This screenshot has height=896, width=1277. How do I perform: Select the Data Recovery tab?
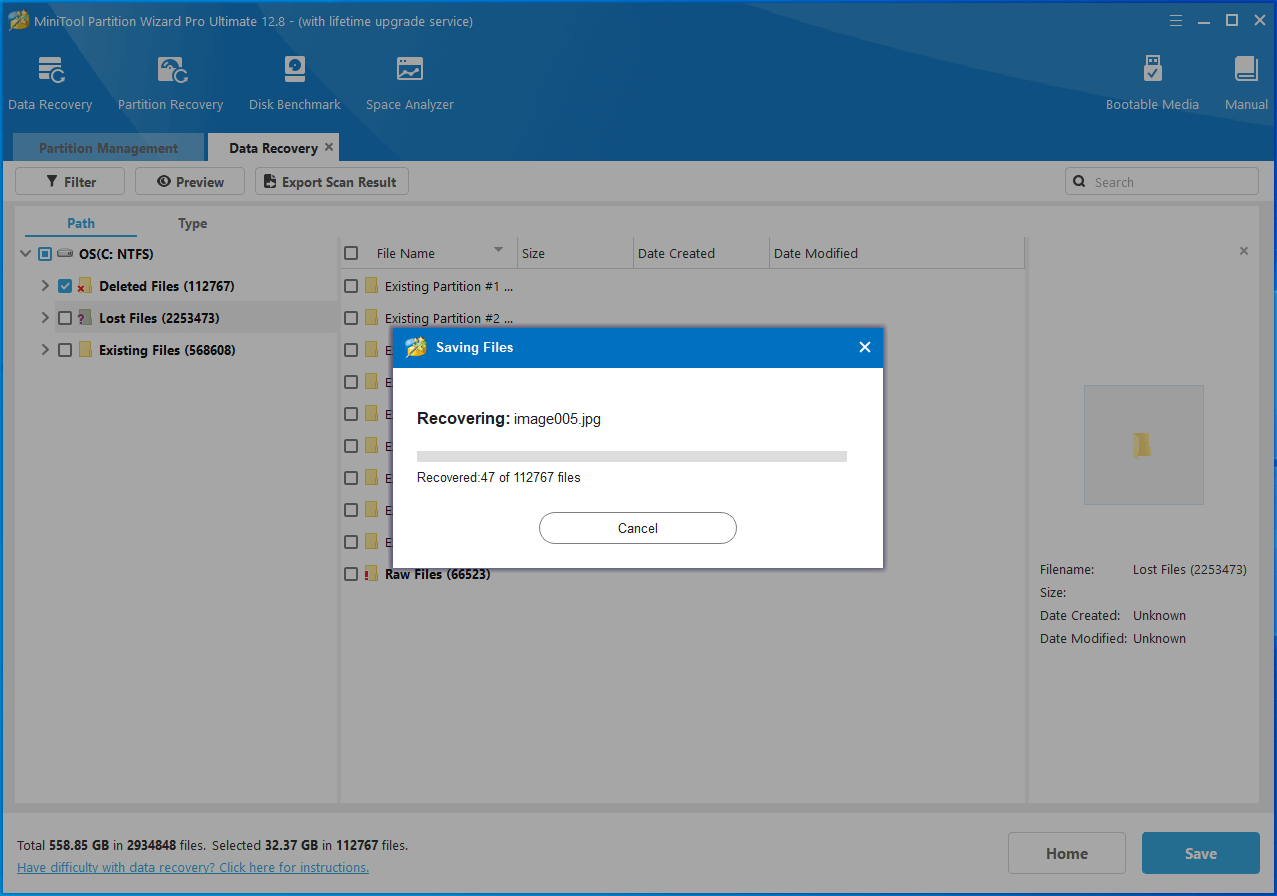pyautogui.click(x=273, y=148)
